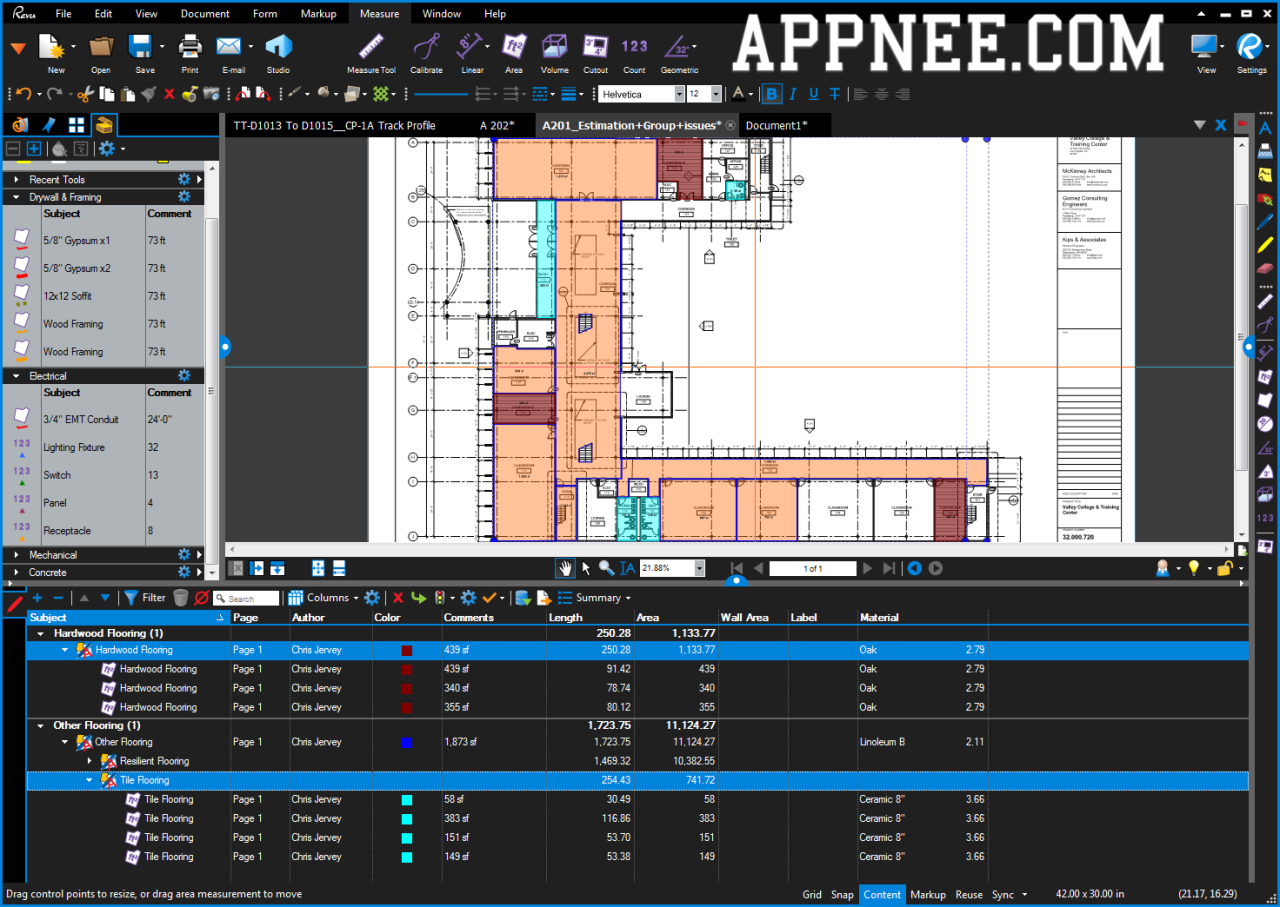This screenshot has width=1280, height=907.
Task: Open the zoom percentage 21.88% dropdown
Action: (x=699, y=568)
